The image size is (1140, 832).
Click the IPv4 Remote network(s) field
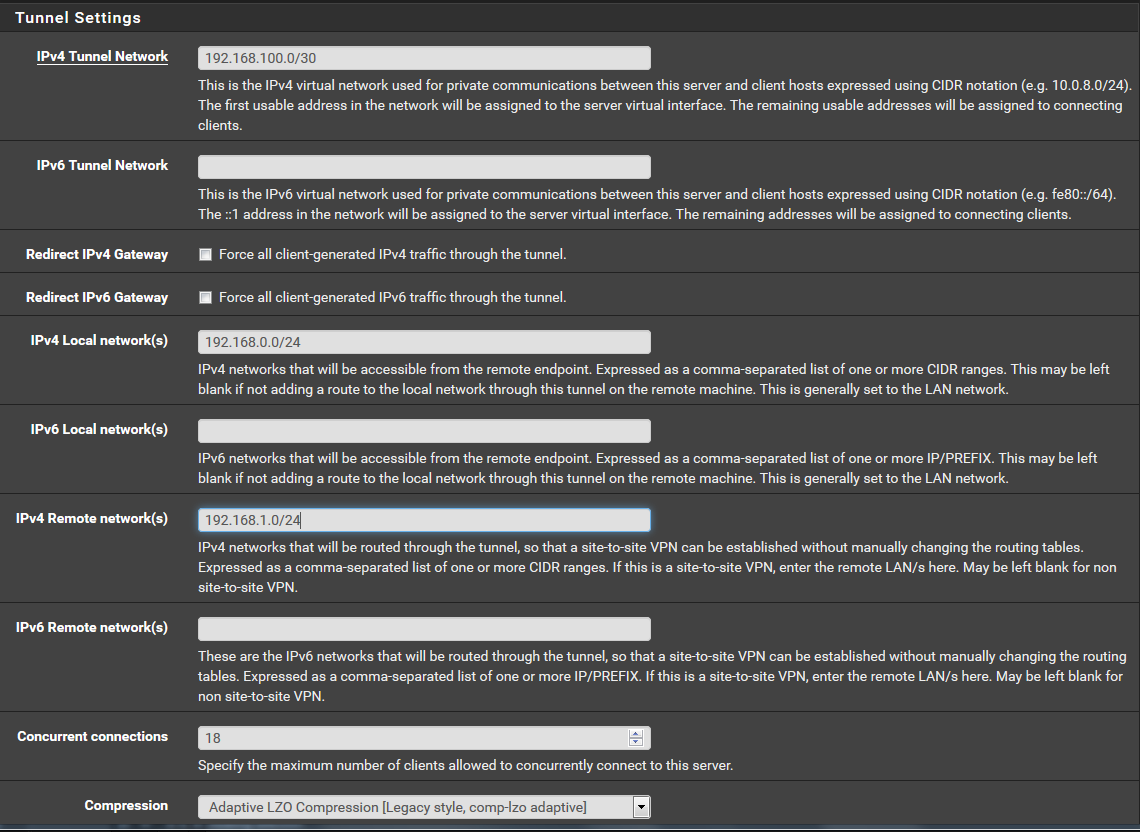(424, 520)
